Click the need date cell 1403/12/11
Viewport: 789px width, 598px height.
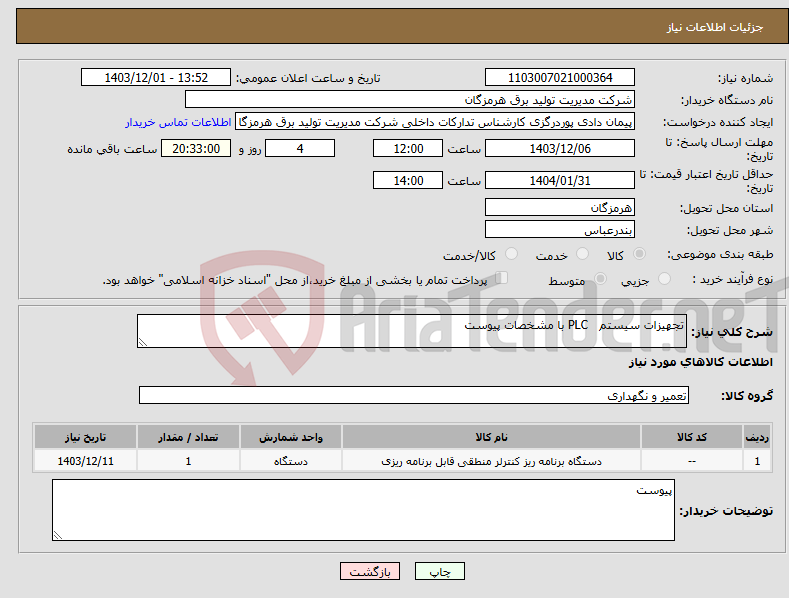(x=86, y=461)
